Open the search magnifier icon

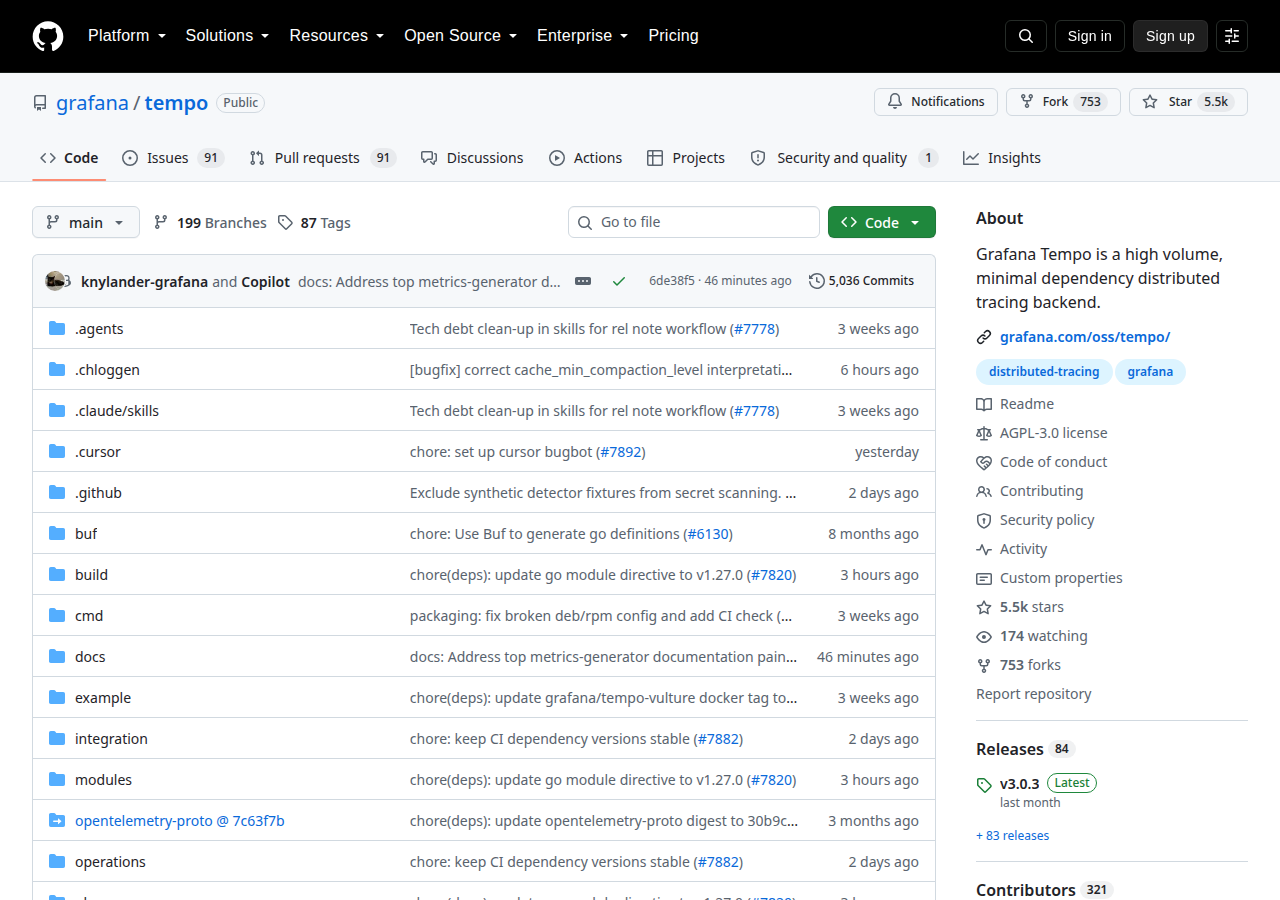tap(1026, 36)
